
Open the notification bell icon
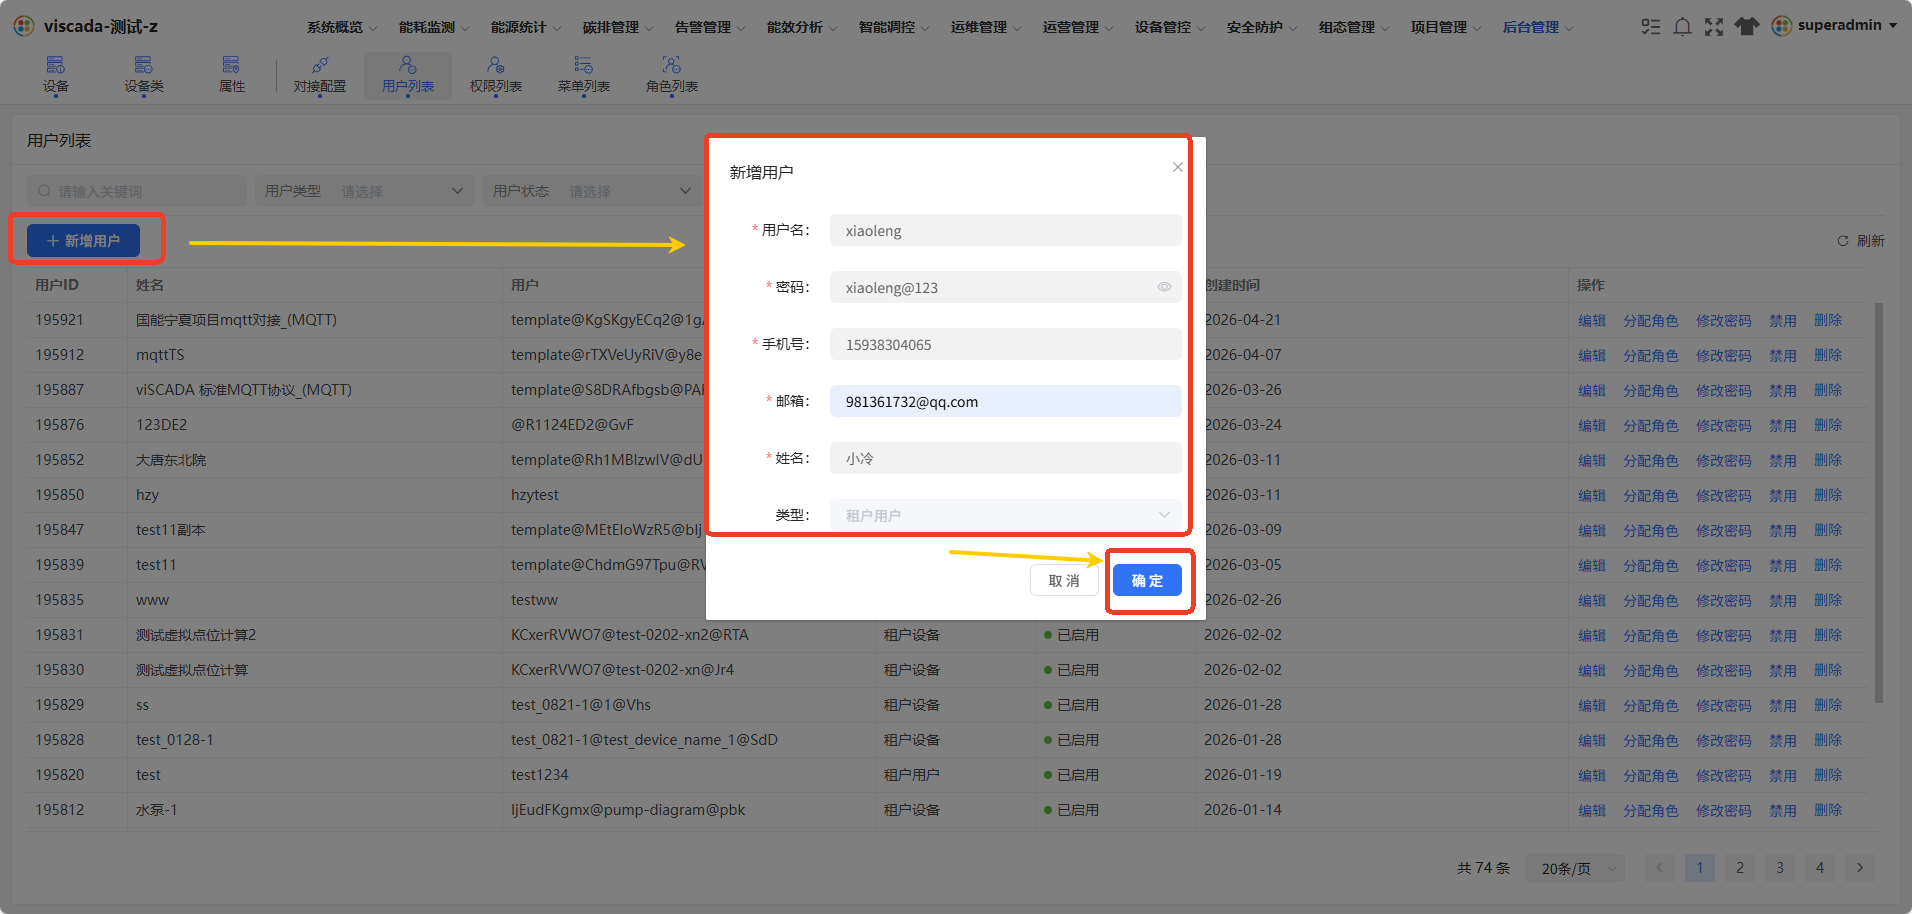pyautogui.click(x=1683, y=26)
